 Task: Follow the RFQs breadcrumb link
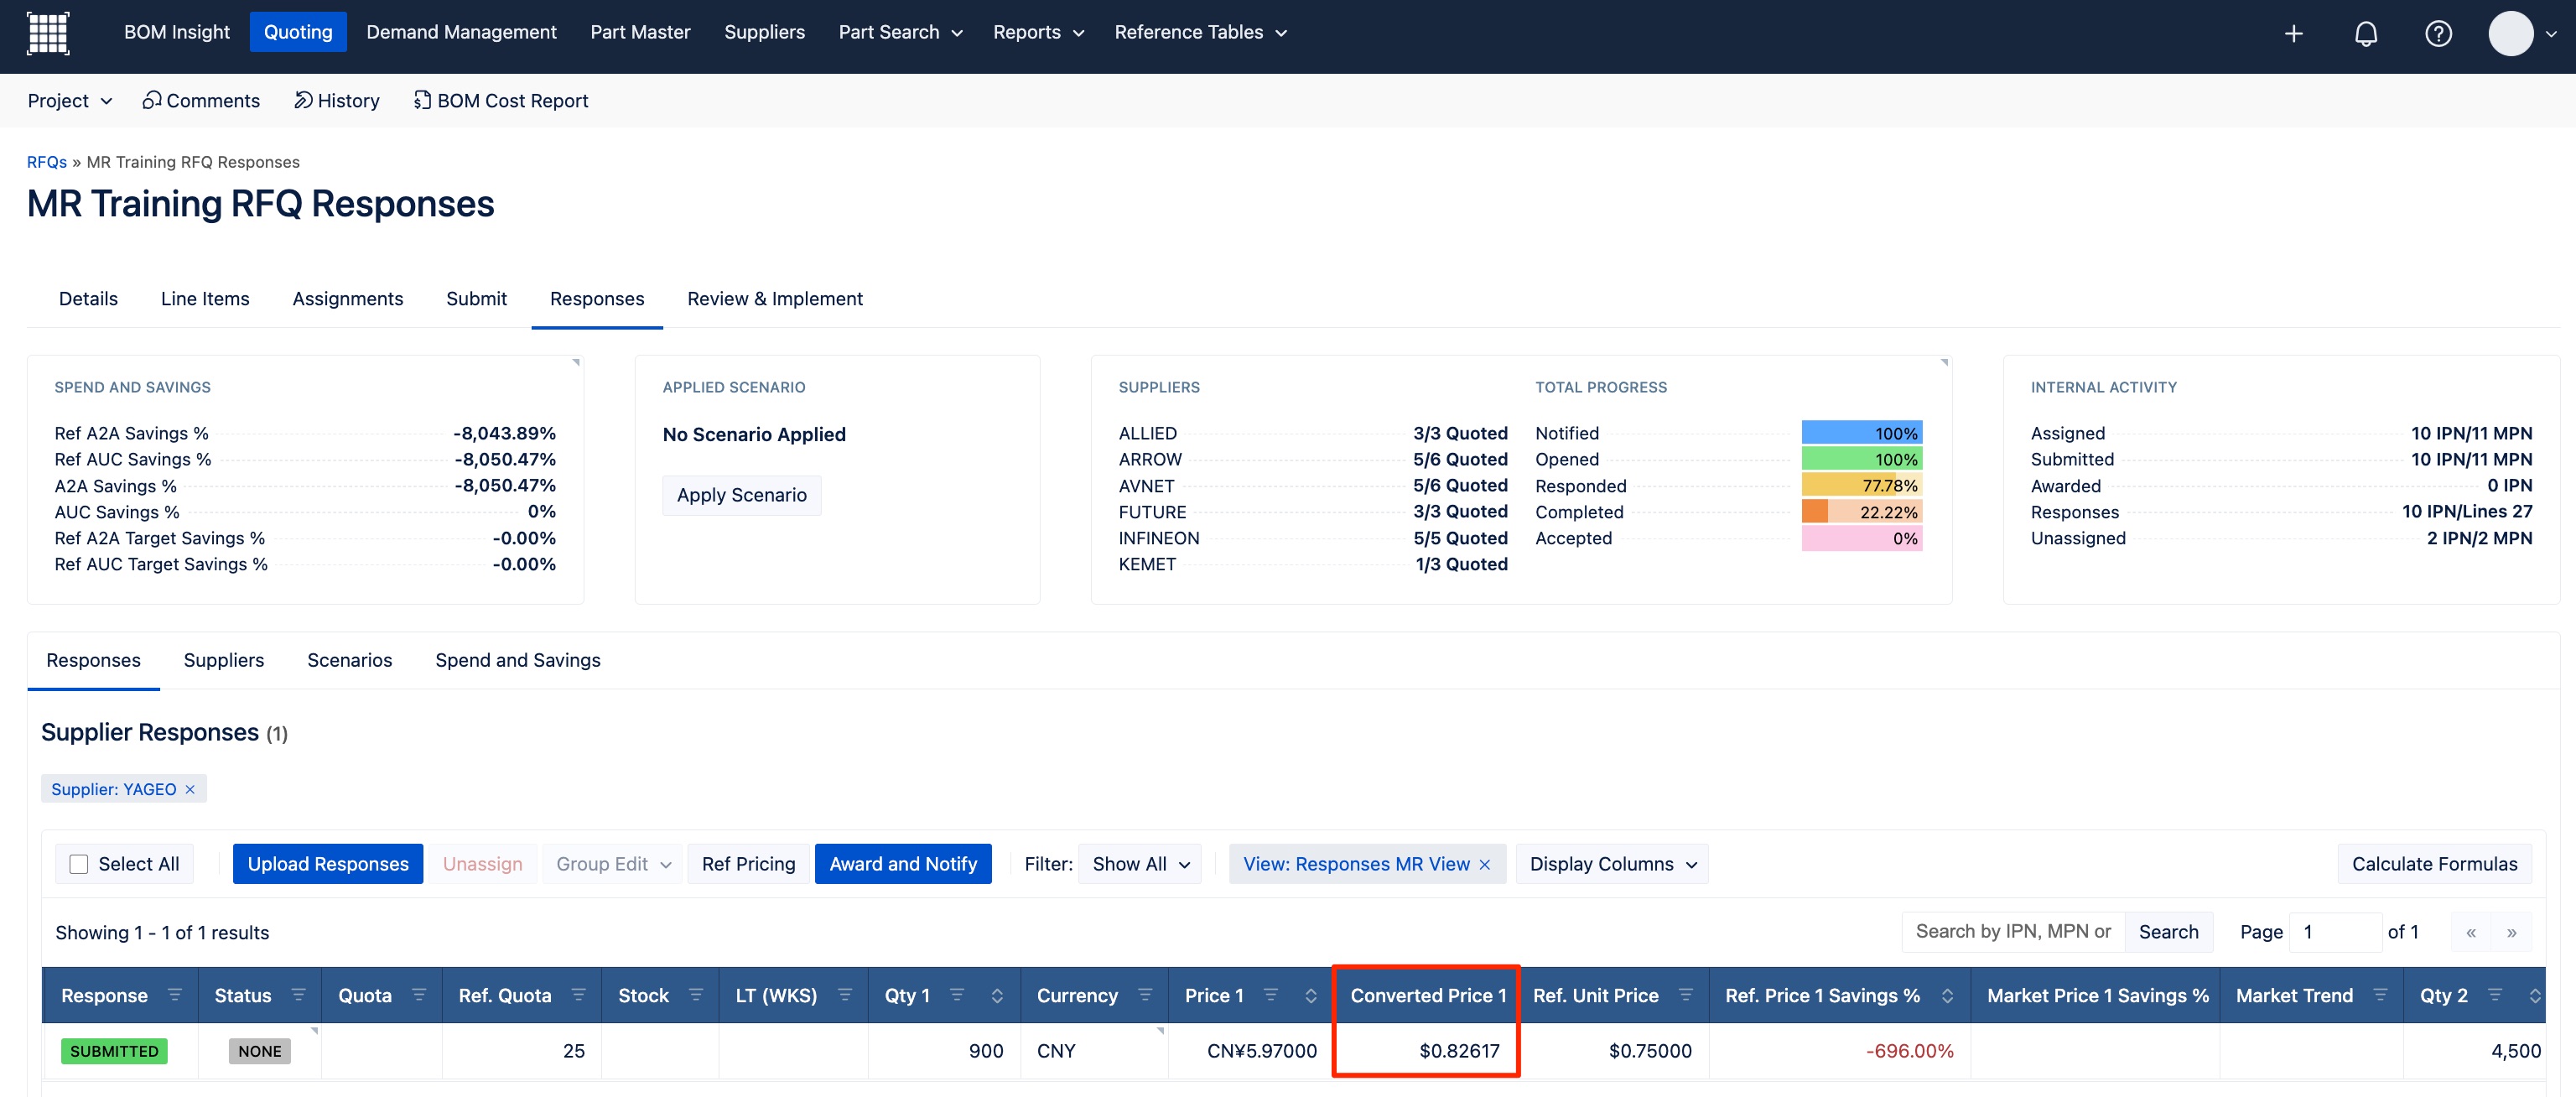(x=47, y=162)
